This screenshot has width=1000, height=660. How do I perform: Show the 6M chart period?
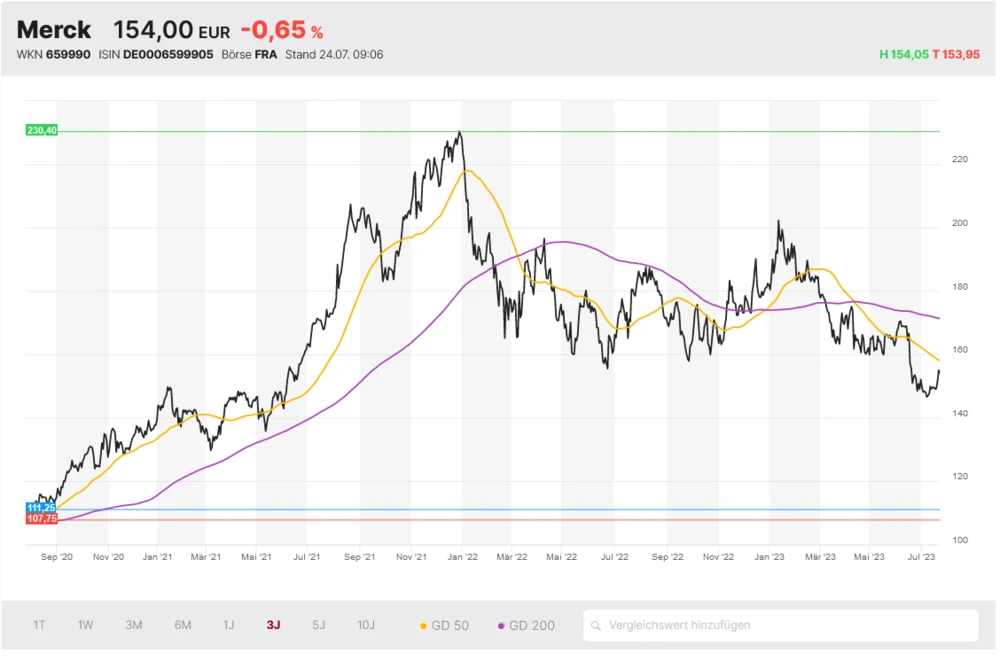pos(182,625)
